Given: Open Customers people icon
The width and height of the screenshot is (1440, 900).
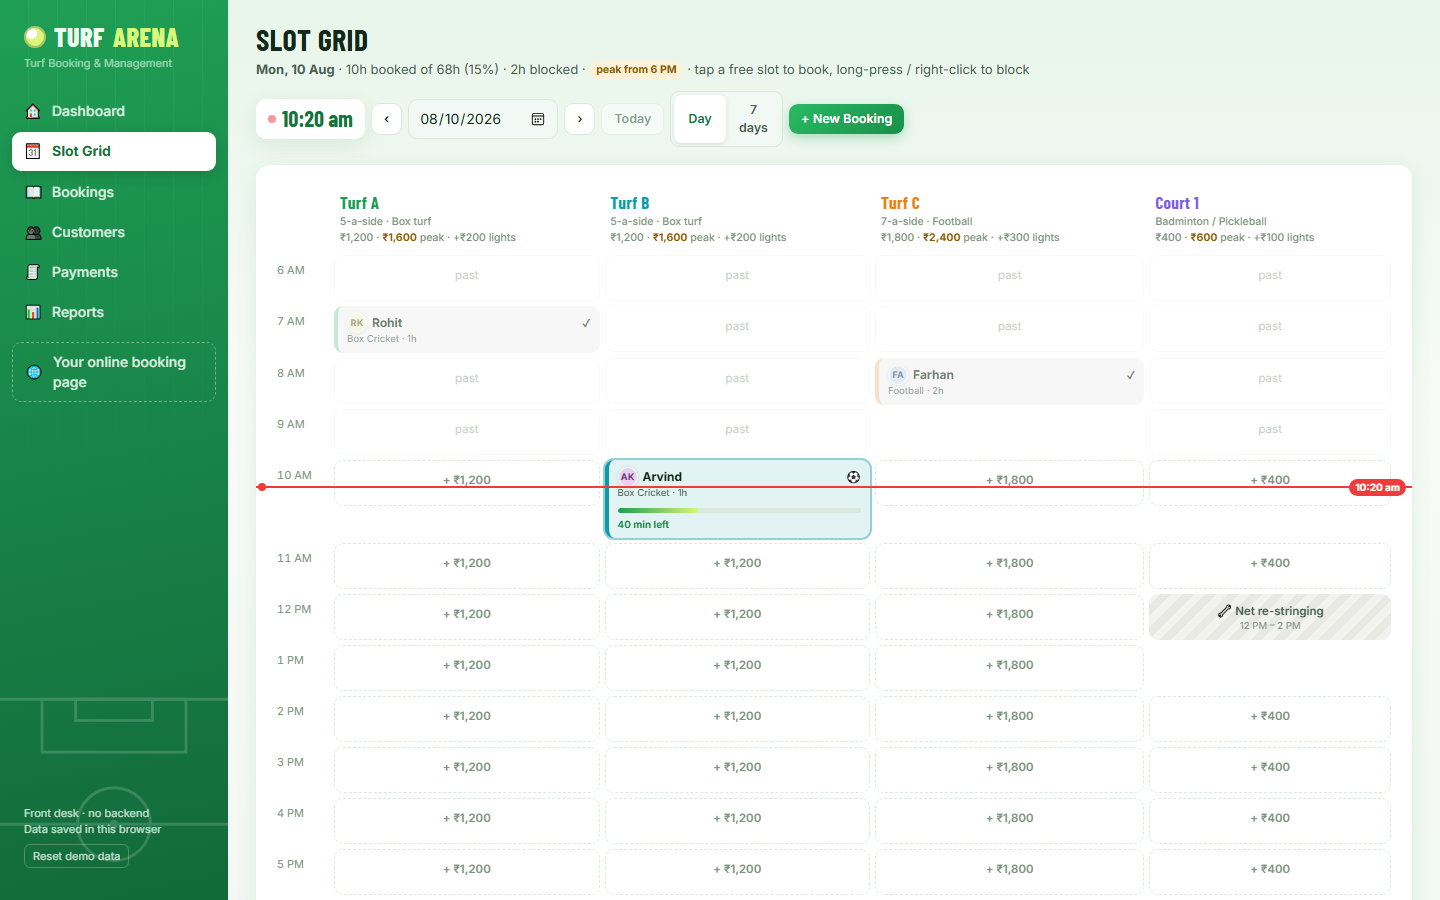Looking at the screenshot, I should [x=33, y=232].
